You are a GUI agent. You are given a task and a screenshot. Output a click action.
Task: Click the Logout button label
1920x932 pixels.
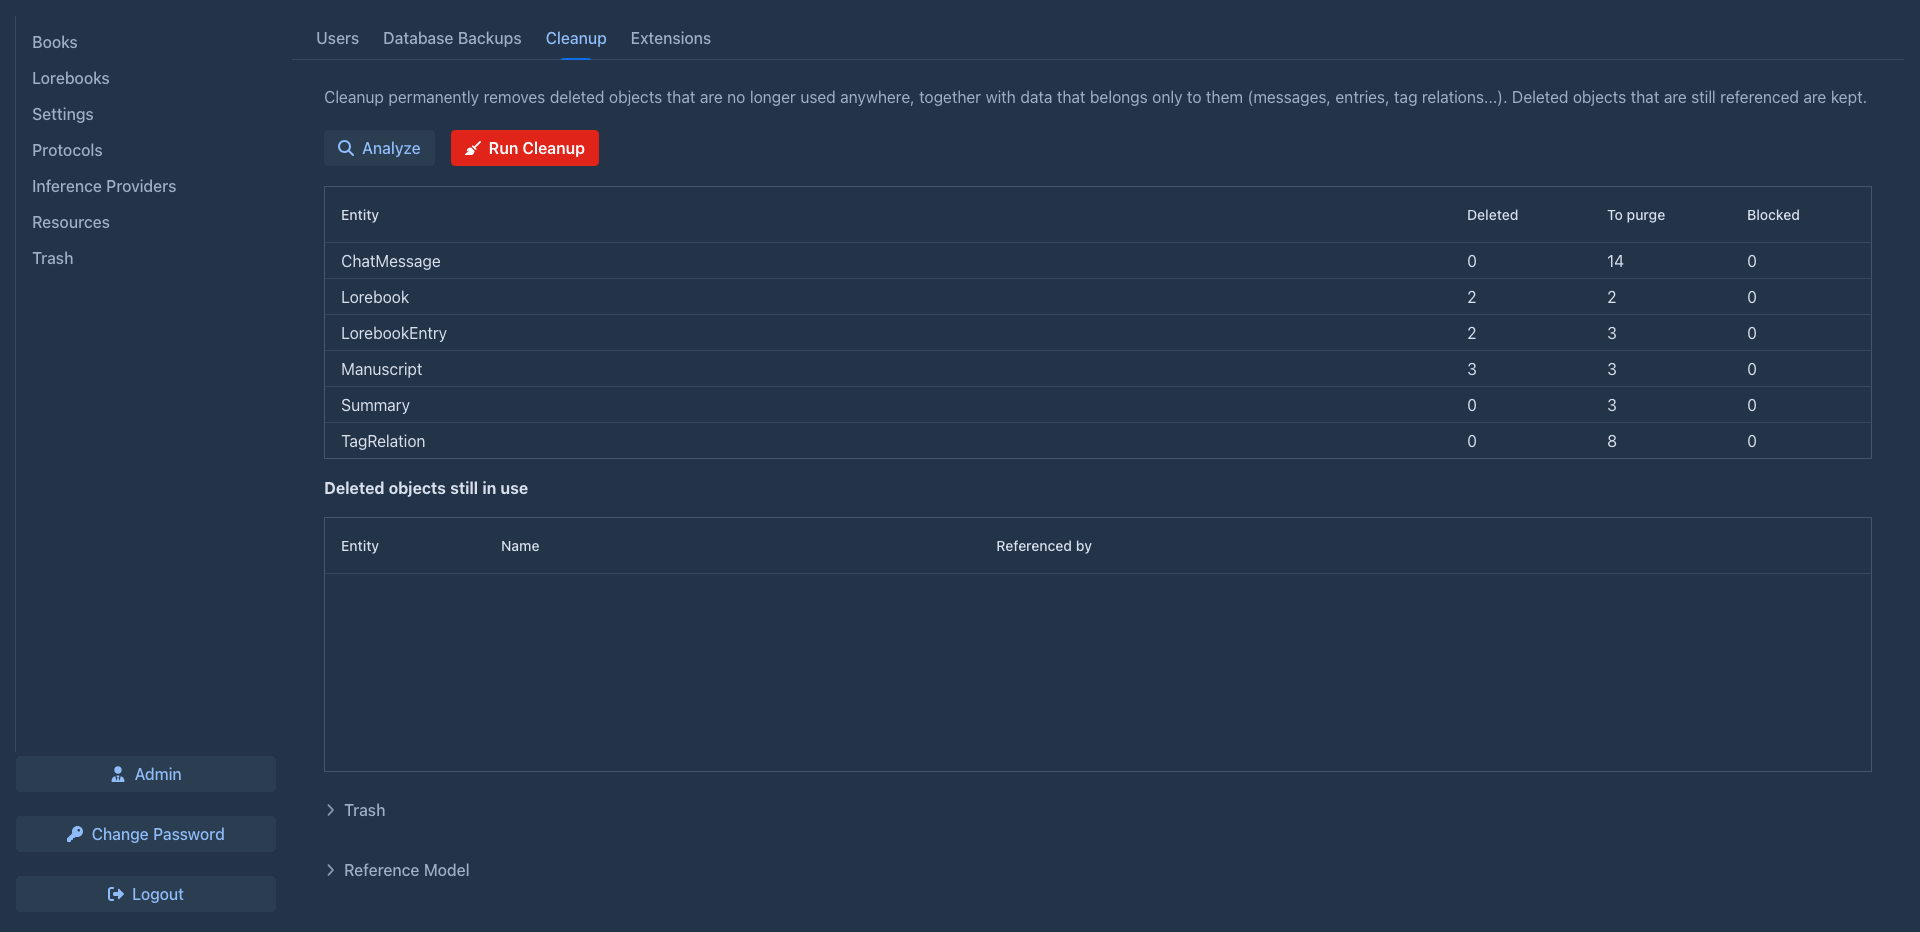pyautogui.click(x=158, y=894)
